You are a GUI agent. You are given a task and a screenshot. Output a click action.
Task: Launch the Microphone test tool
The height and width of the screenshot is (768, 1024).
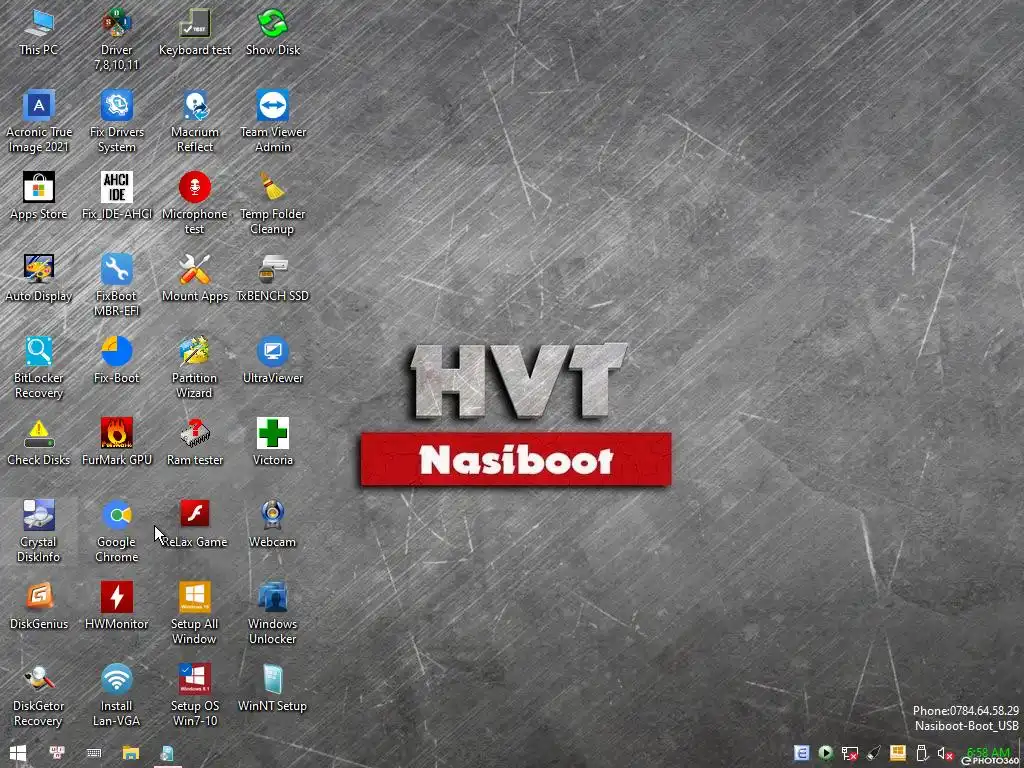195,203
